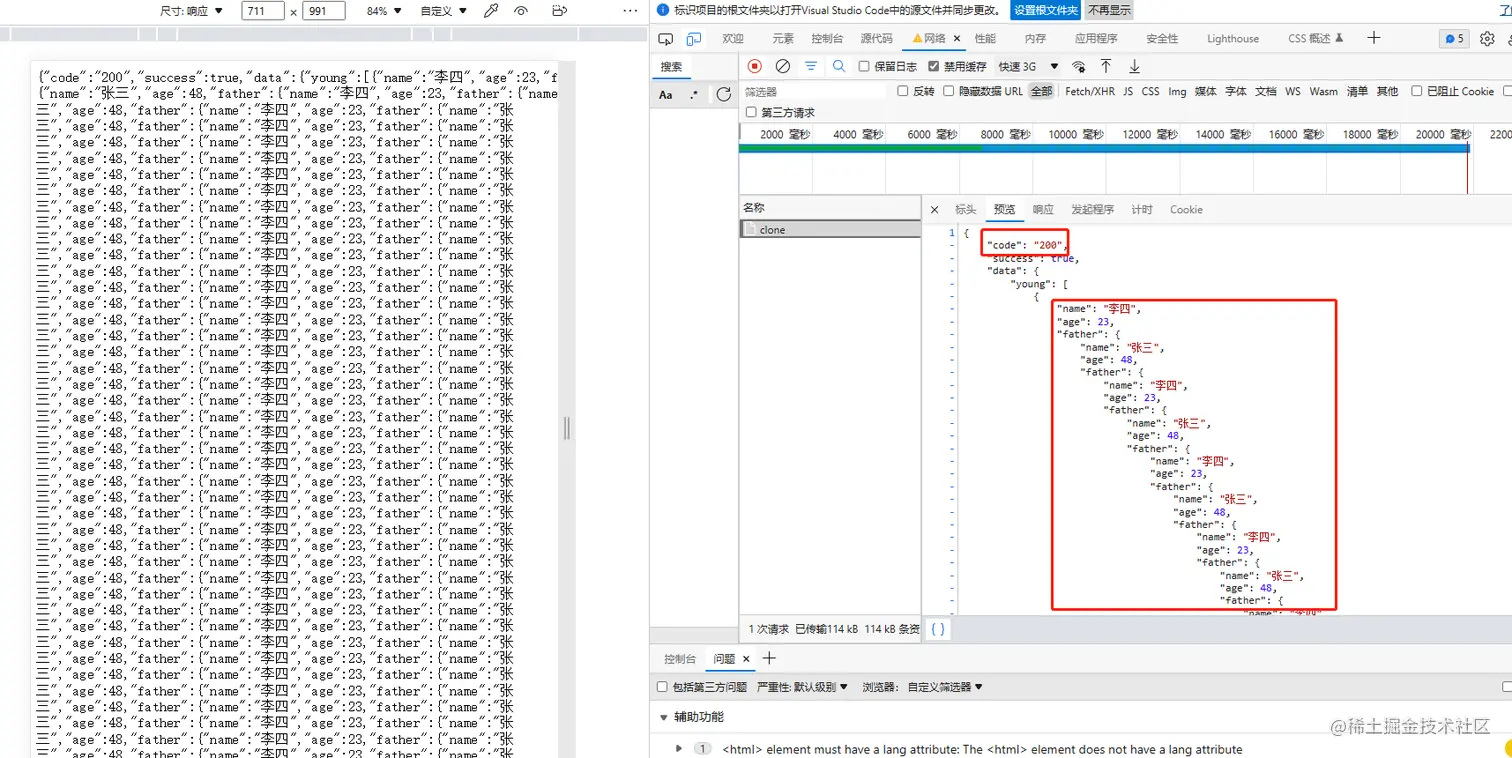Open the 源代码 tab
Viewport: 1512px width, 758px height.
tap(877, 39)
